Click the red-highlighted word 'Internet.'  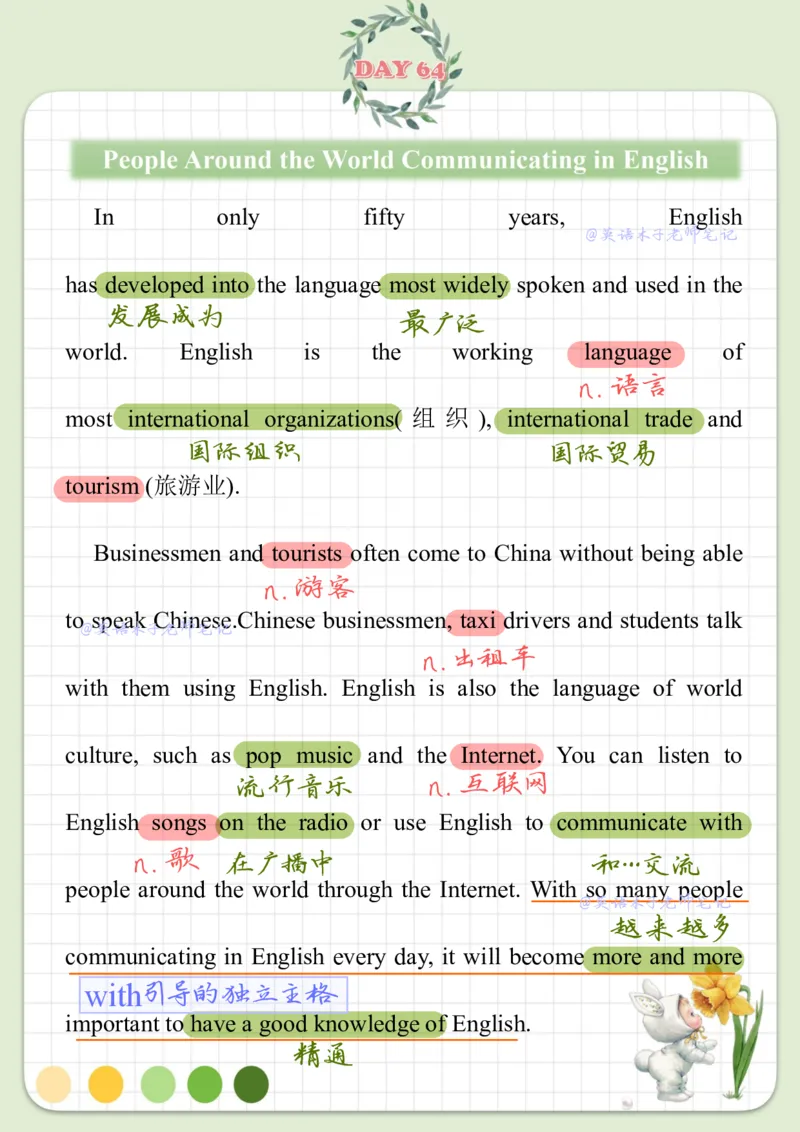tap(497, 756)
